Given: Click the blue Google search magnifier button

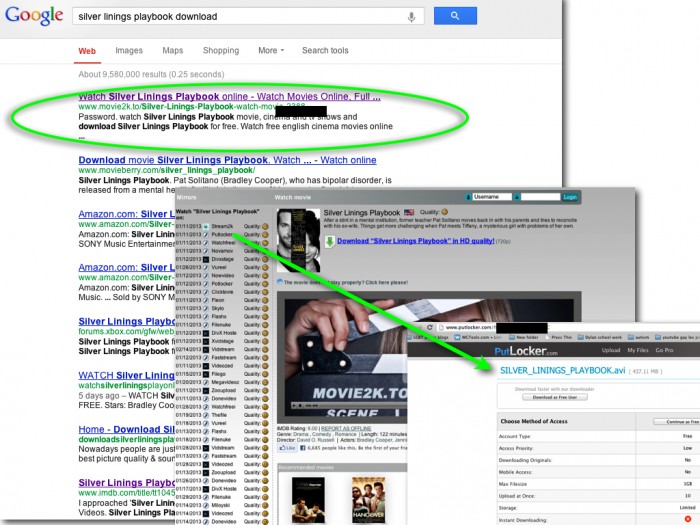Looking at the screenshot, I should click(455, 16).
